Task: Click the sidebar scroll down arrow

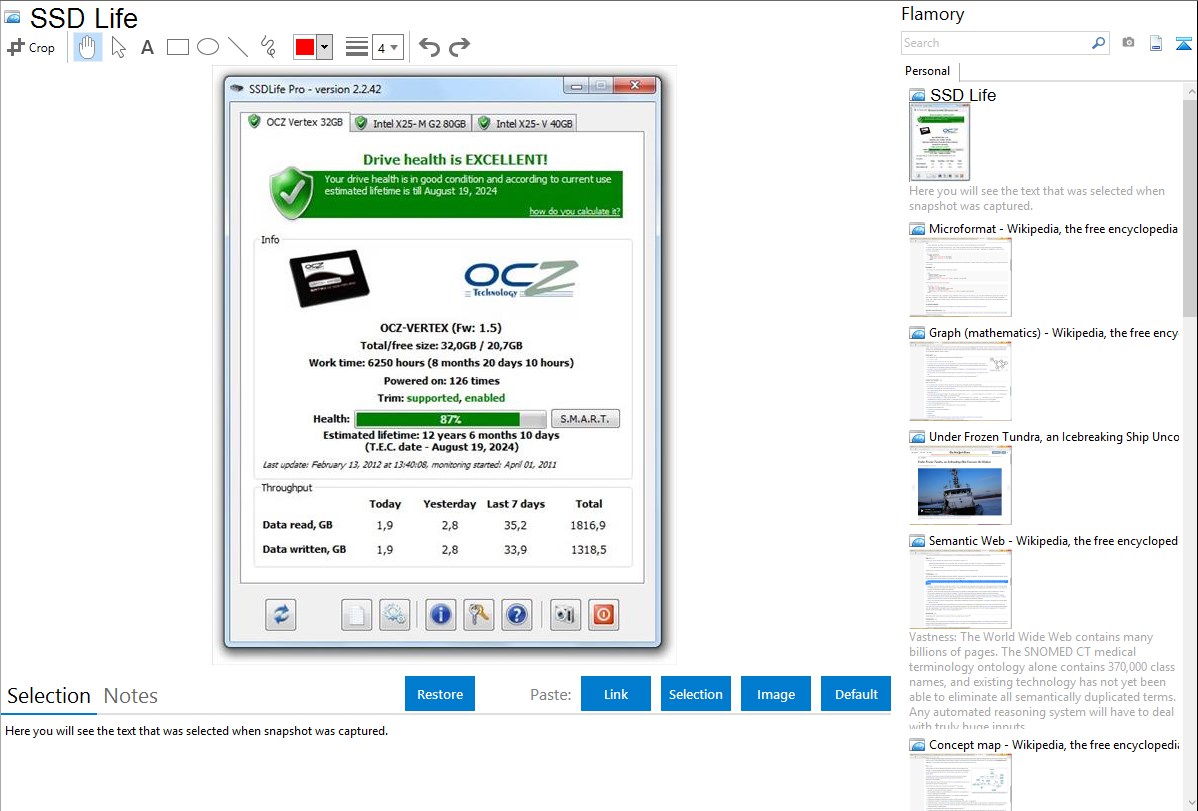Action: (x=1190, y=803)
